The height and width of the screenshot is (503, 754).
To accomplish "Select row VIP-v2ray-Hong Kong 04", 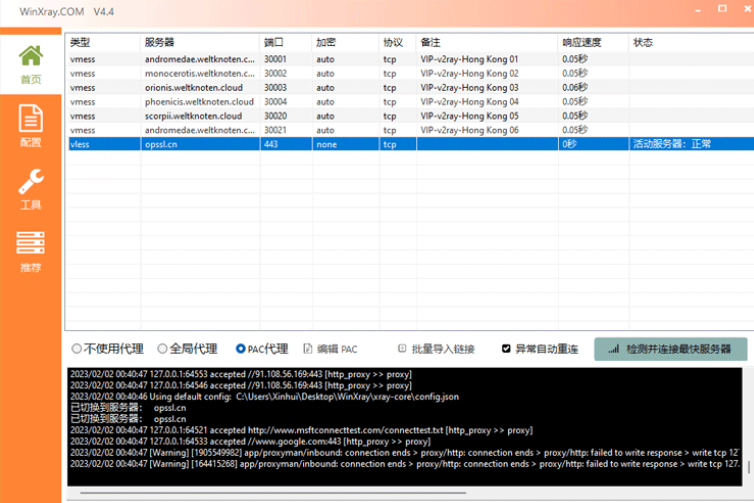I will click(410, 102).
